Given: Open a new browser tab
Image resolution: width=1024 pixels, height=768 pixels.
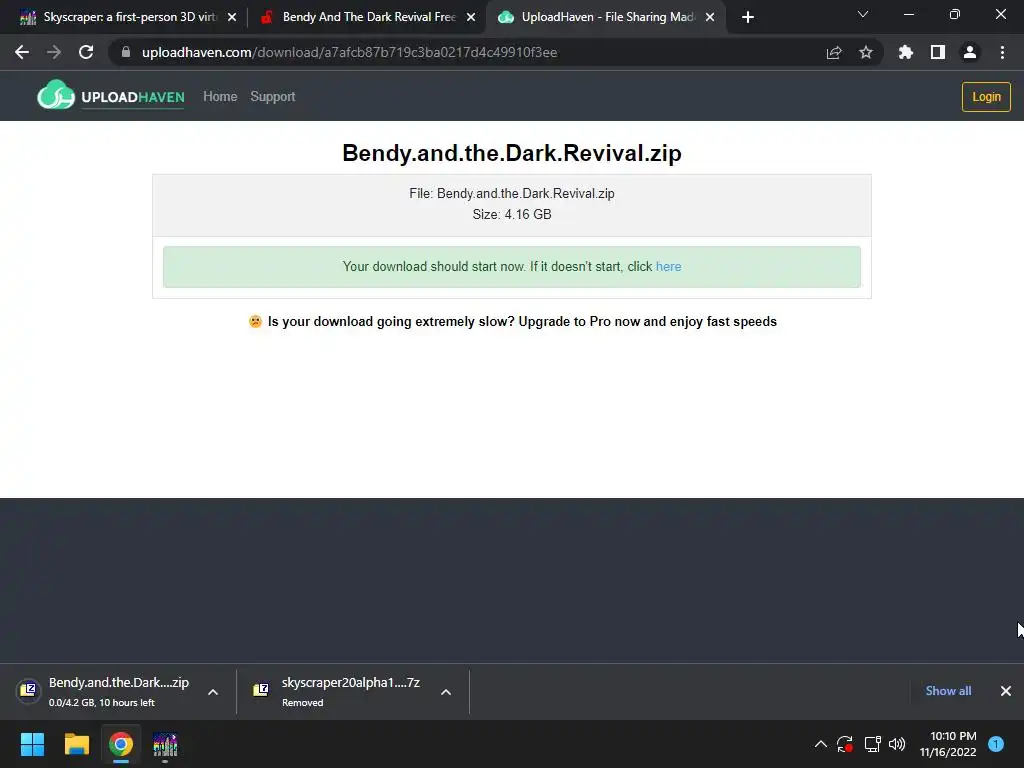Looking at the screenshot, I should tap(748, 17).
